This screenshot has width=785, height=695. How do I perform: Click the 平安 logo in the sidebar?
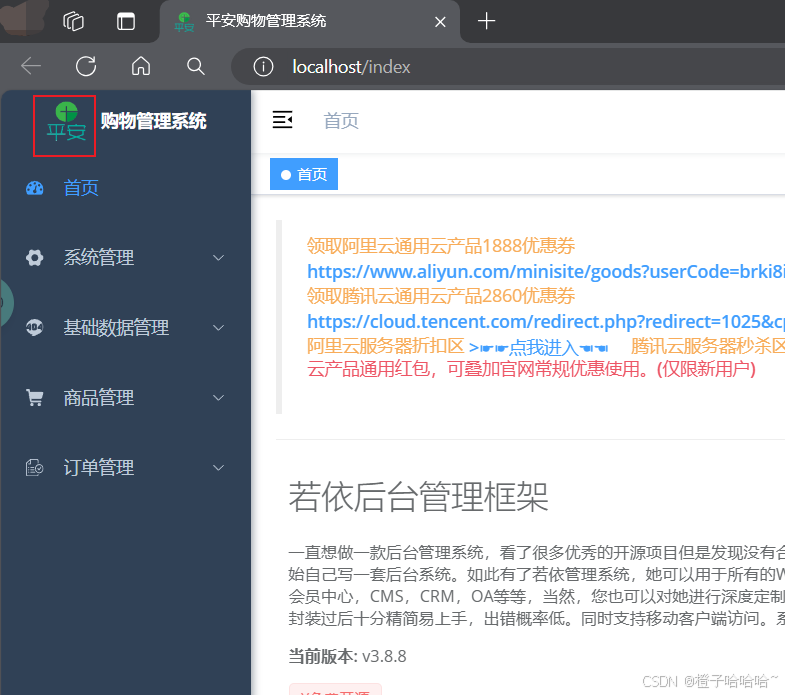[66, 122]
